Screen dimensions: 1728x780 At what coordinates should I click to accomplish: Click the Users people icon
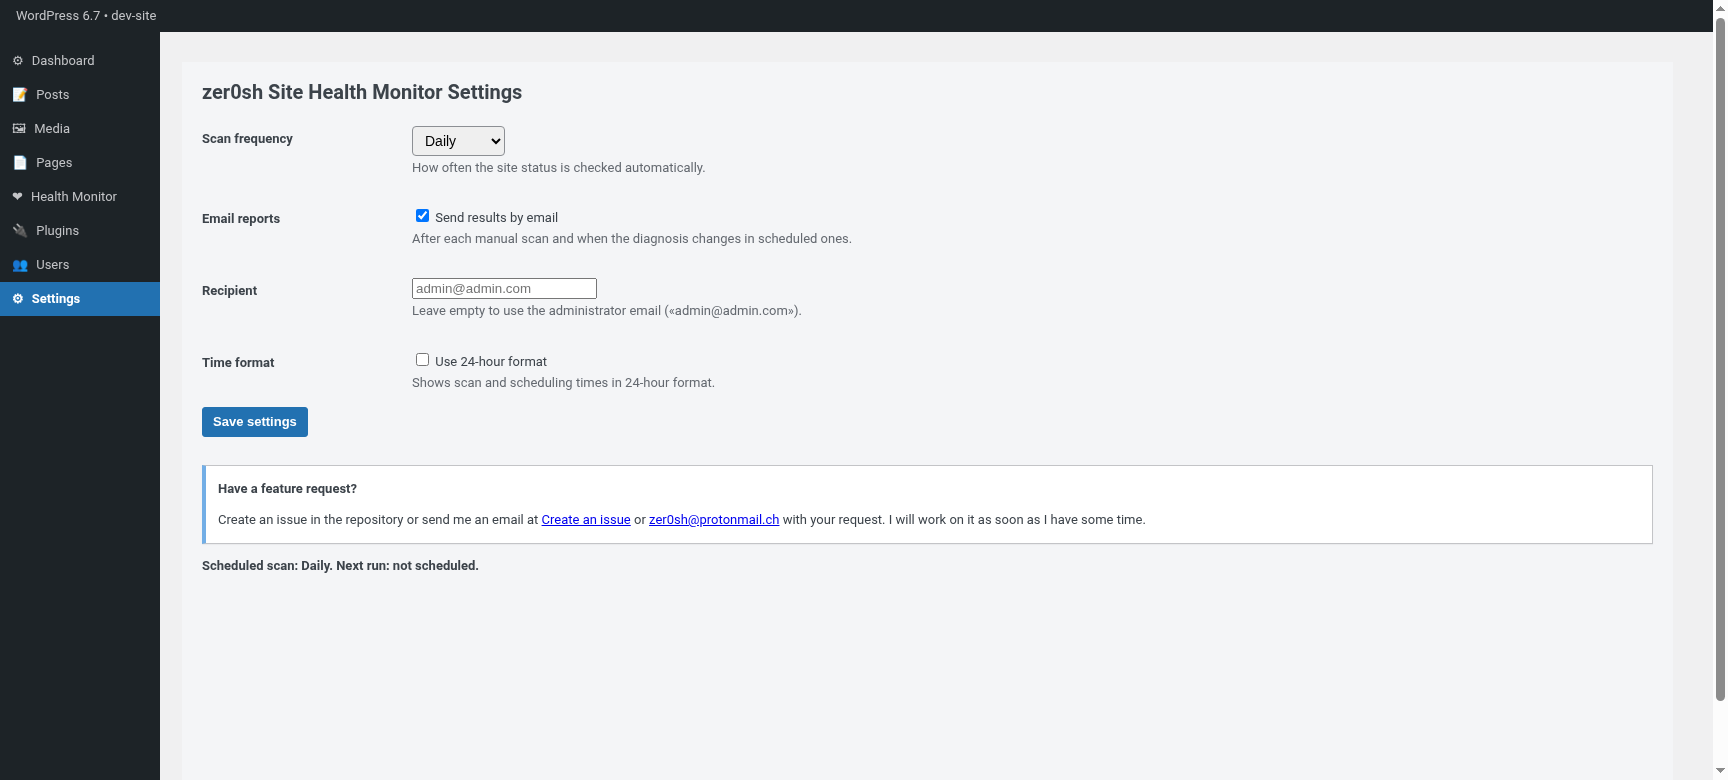(20, 265)
